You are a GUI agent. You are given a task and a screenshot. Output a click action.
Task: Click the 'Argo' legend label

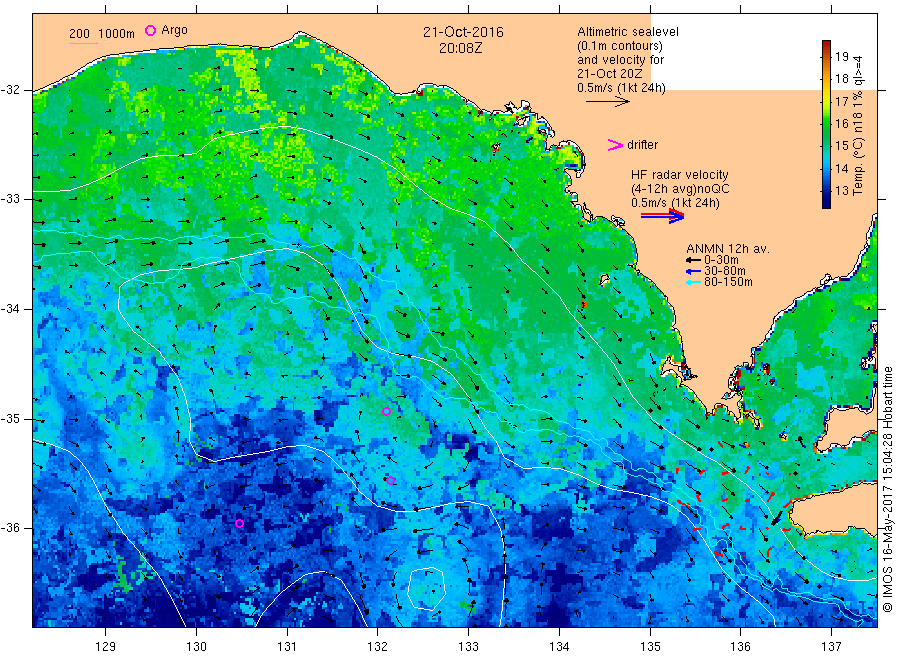click(x=174, y=30)
